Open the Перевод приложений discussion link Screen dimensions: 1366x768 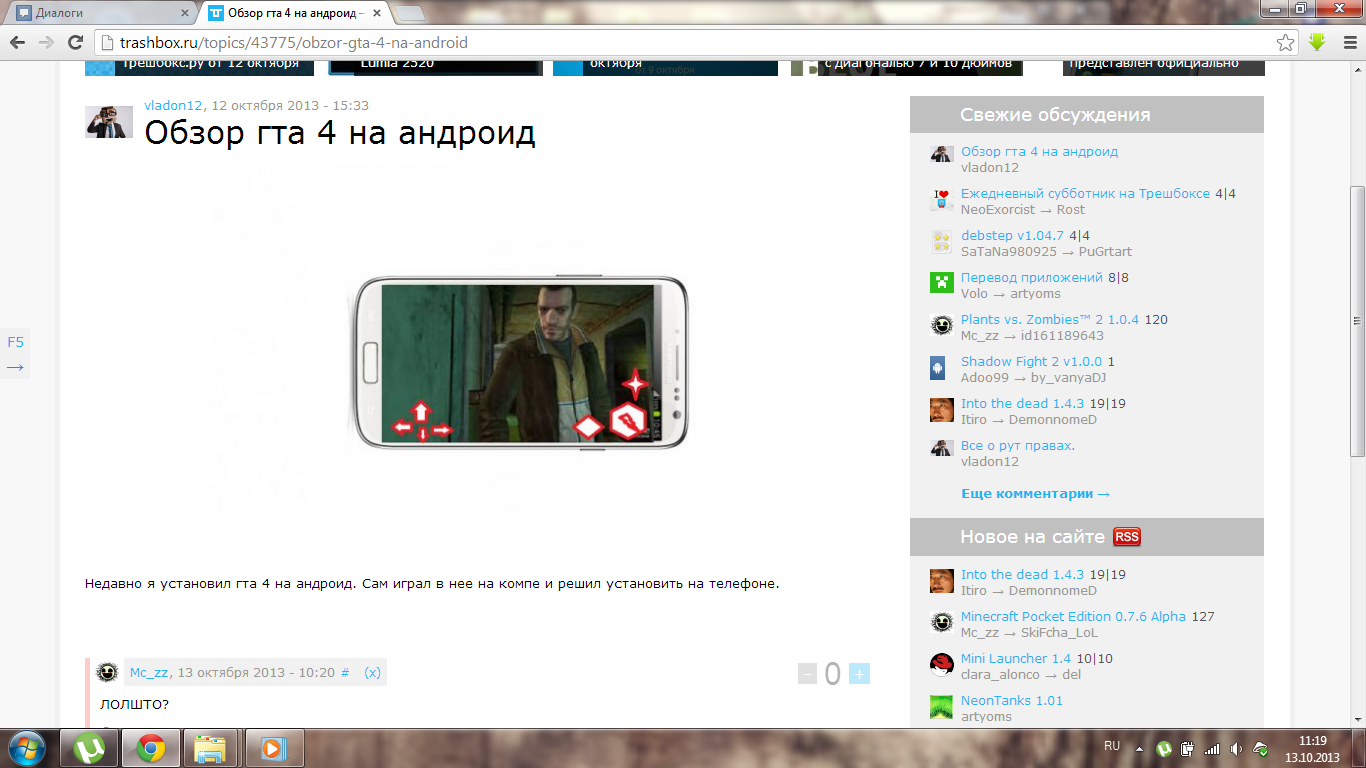tap(1031, 277)
